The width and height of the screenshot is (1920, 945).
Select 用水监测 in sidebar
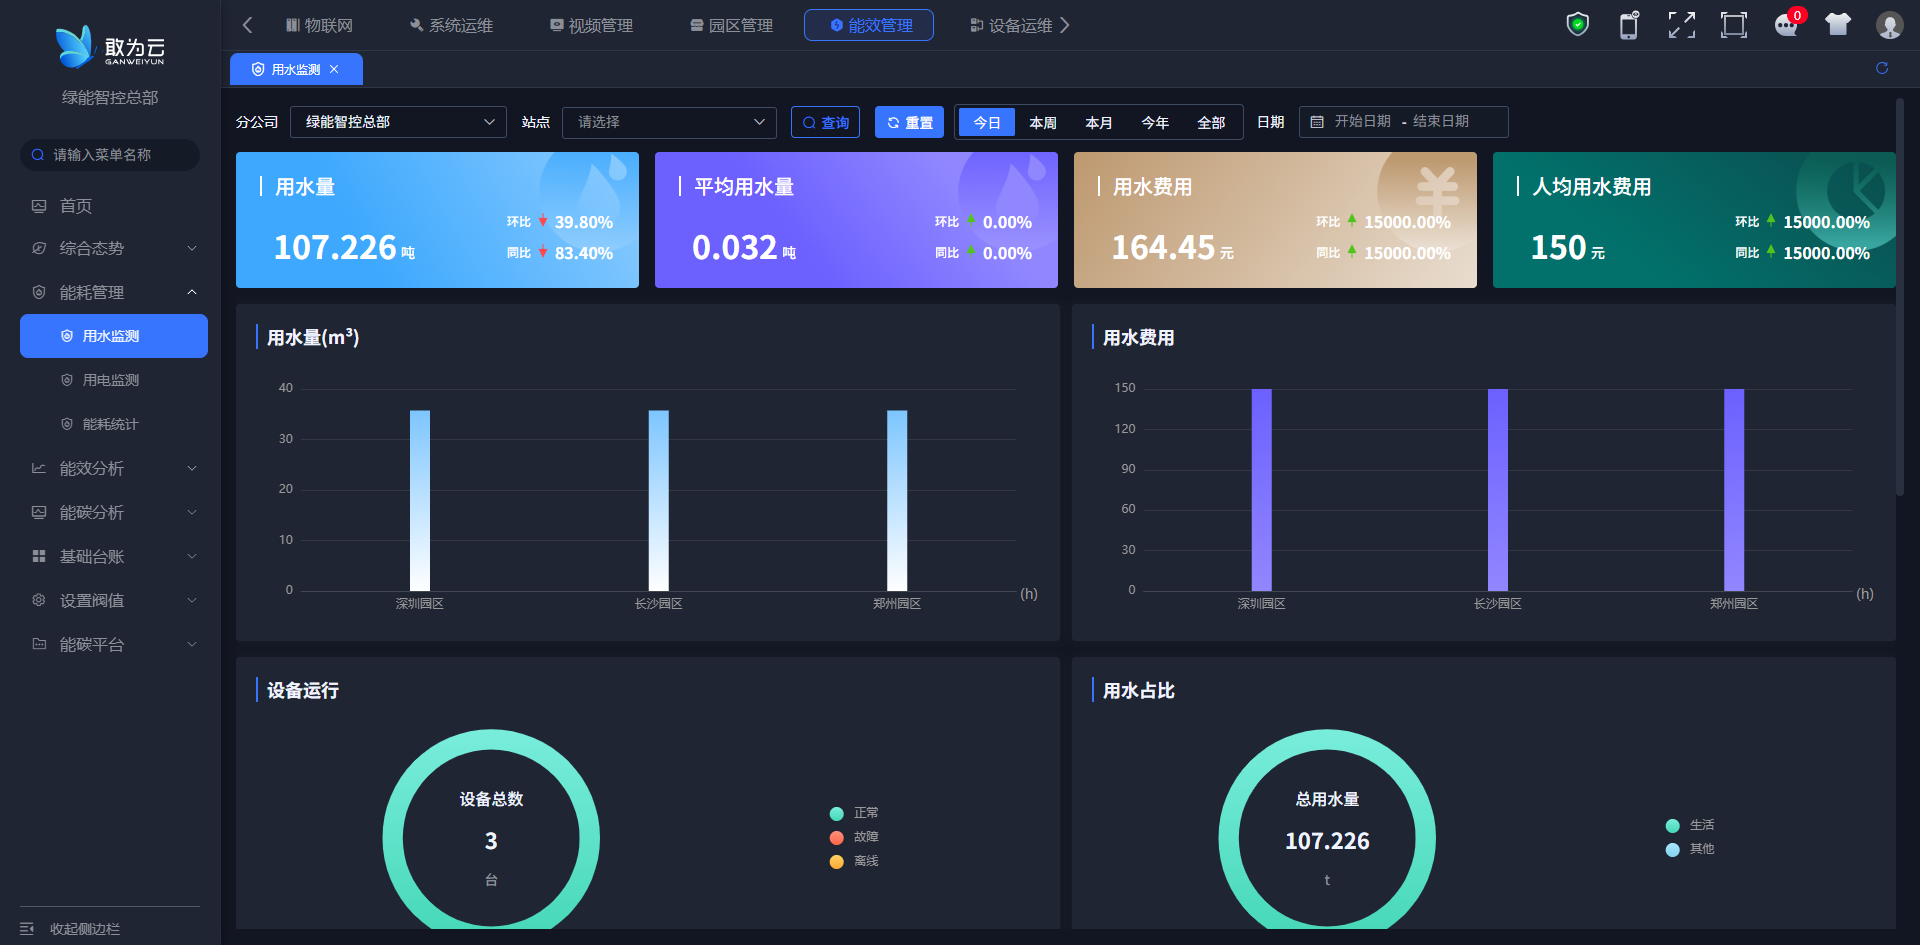114,336
